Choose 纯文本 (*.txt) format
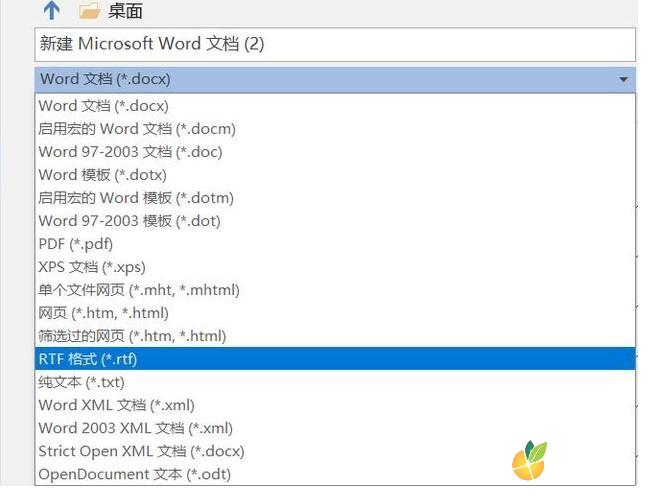The height and width of the screenshot is (495, 648). coord(335,382)
